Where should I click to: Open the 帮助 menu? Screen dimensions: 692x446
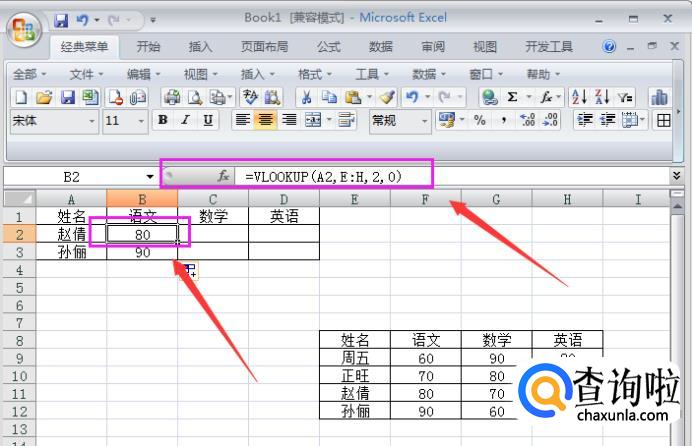543,74
